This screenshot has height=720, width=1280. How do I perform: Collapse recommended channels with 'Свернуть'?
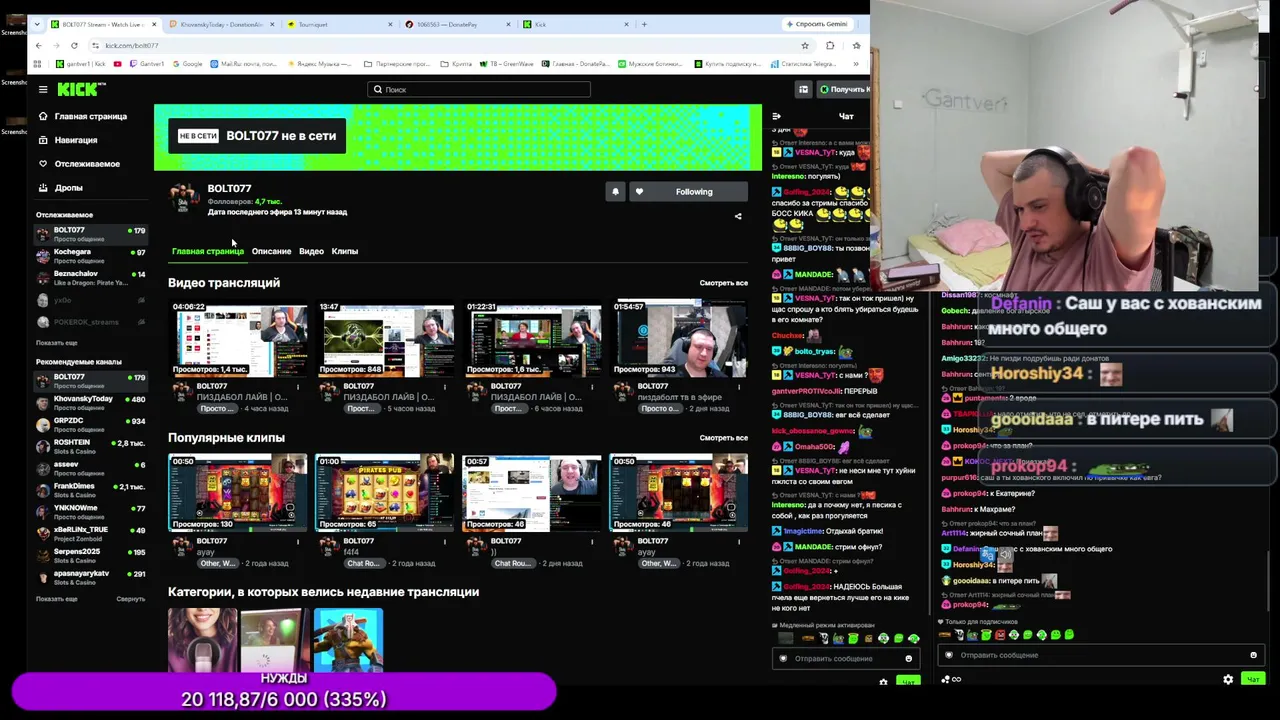131,599
